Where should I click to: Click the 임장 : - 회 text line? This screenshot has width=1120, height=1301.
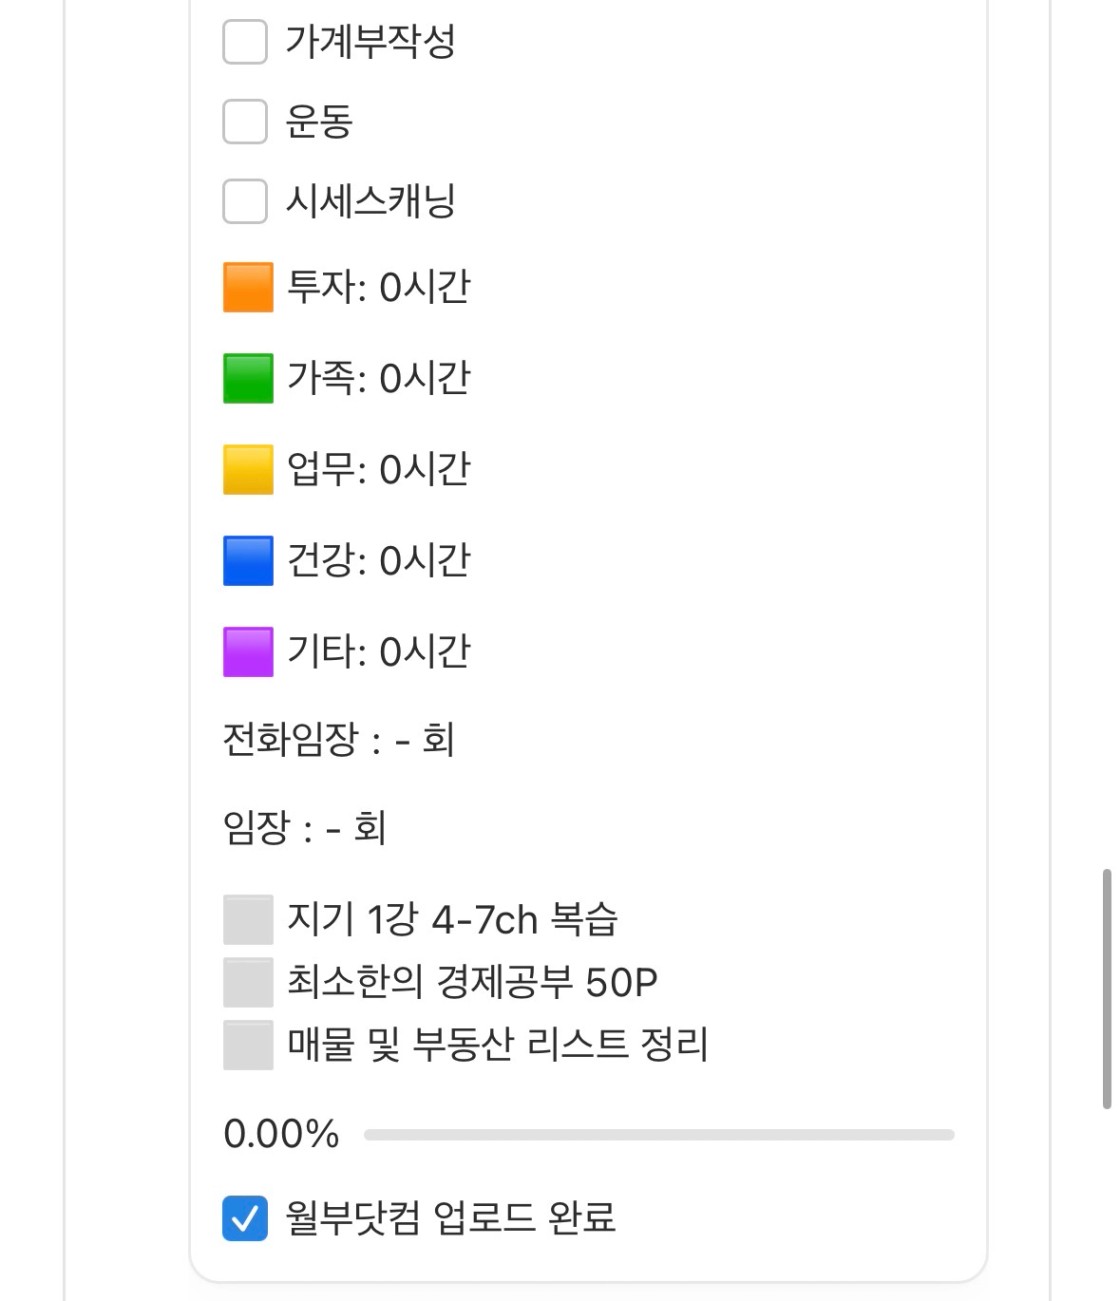point(304,828)
